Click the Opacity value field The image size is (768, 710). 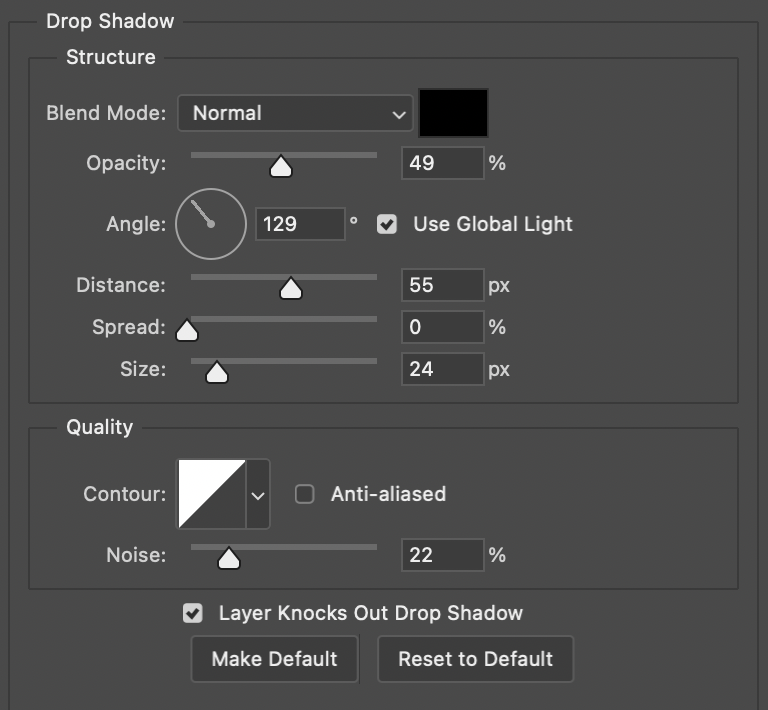pyautogui.click(x=443, y=163)
